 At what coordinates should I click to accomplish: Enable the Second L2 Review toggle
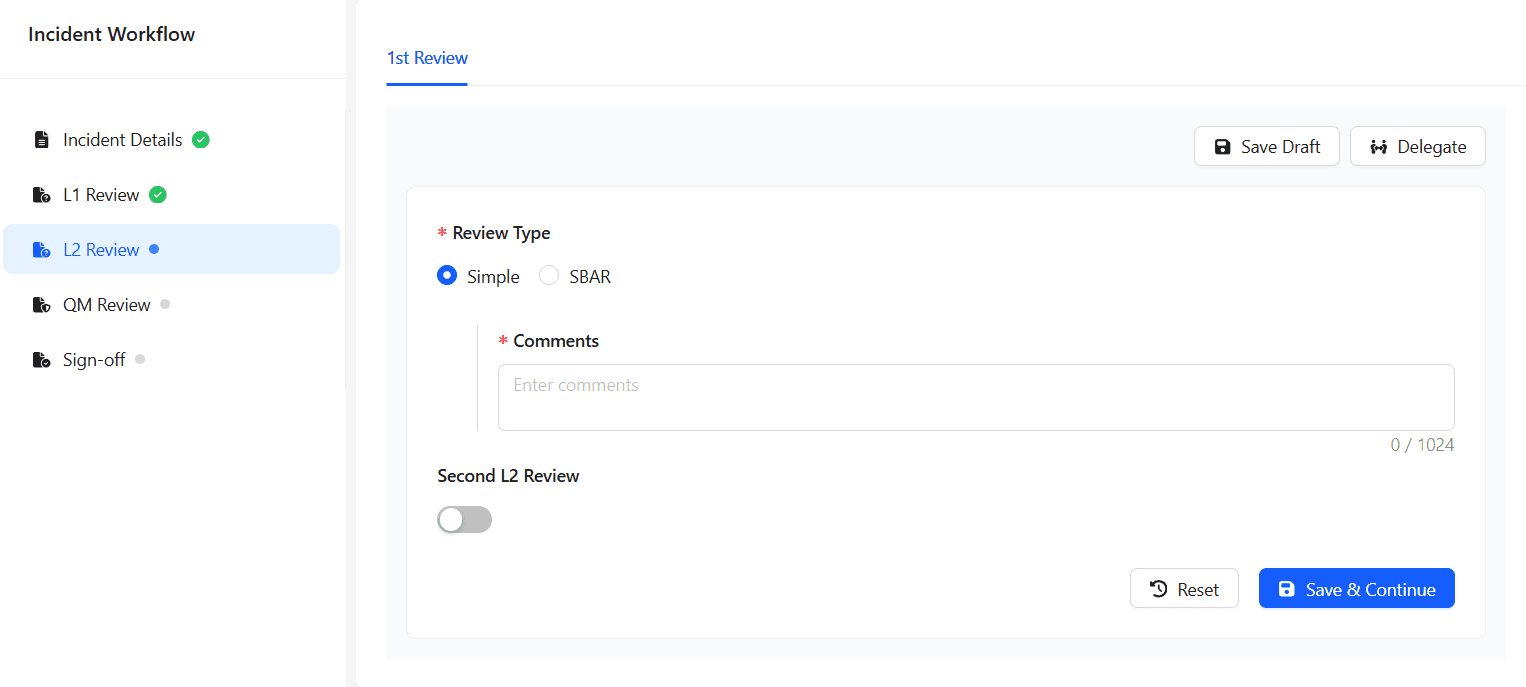pos(464,519)
